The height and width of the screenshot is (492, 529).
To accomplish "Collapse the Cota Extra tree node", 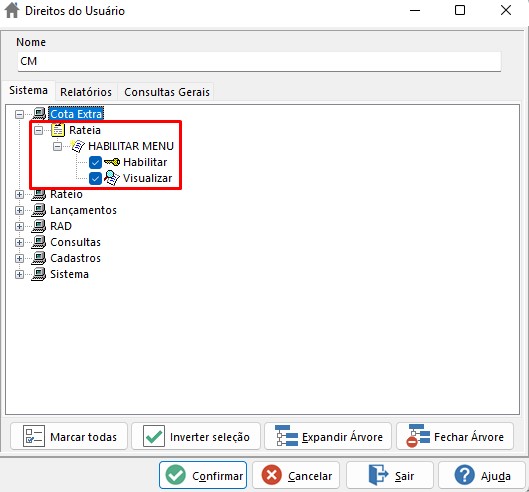I will click(19, 114).
